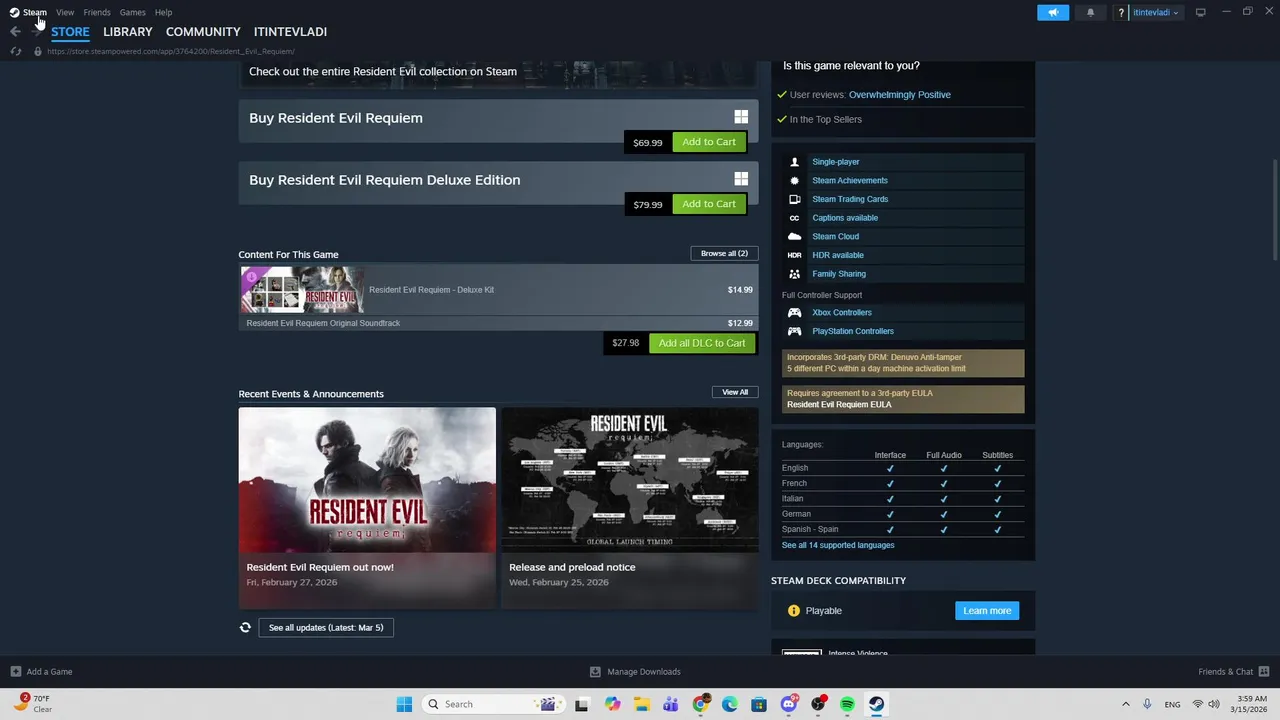
Task: Switch to the STORE tab
Action: (x=70, y=32)
